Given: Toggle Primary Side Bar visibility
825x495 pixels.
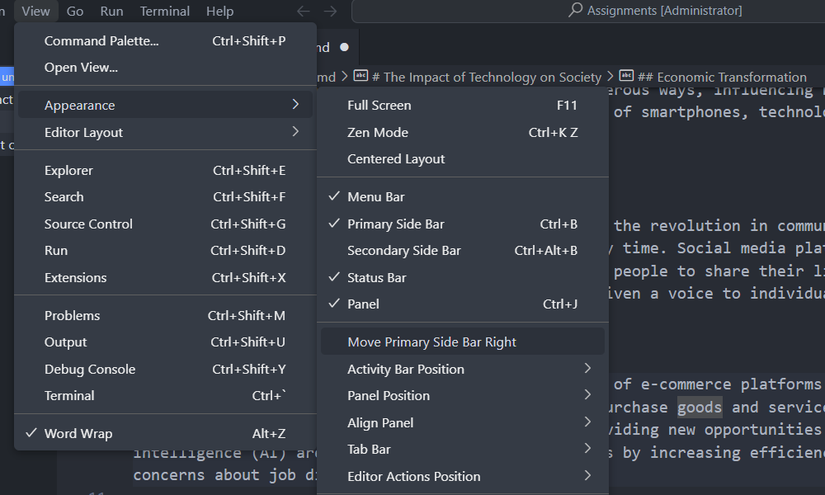Looking at the screenshot, I should click(395, 224).
